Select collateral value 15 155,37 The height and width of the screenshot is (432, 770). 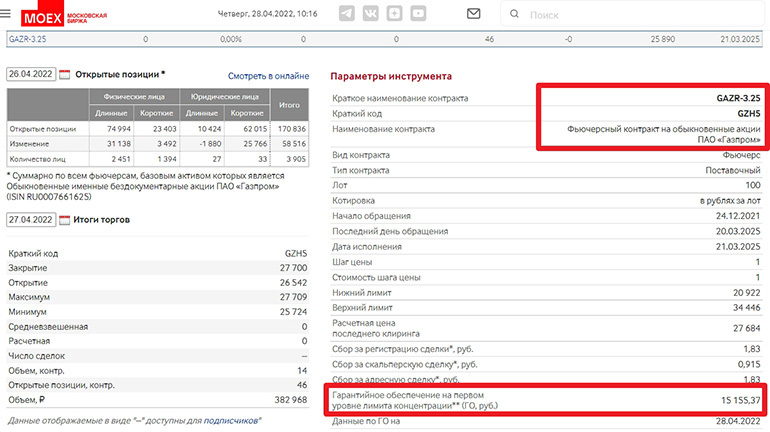point(741,401)
